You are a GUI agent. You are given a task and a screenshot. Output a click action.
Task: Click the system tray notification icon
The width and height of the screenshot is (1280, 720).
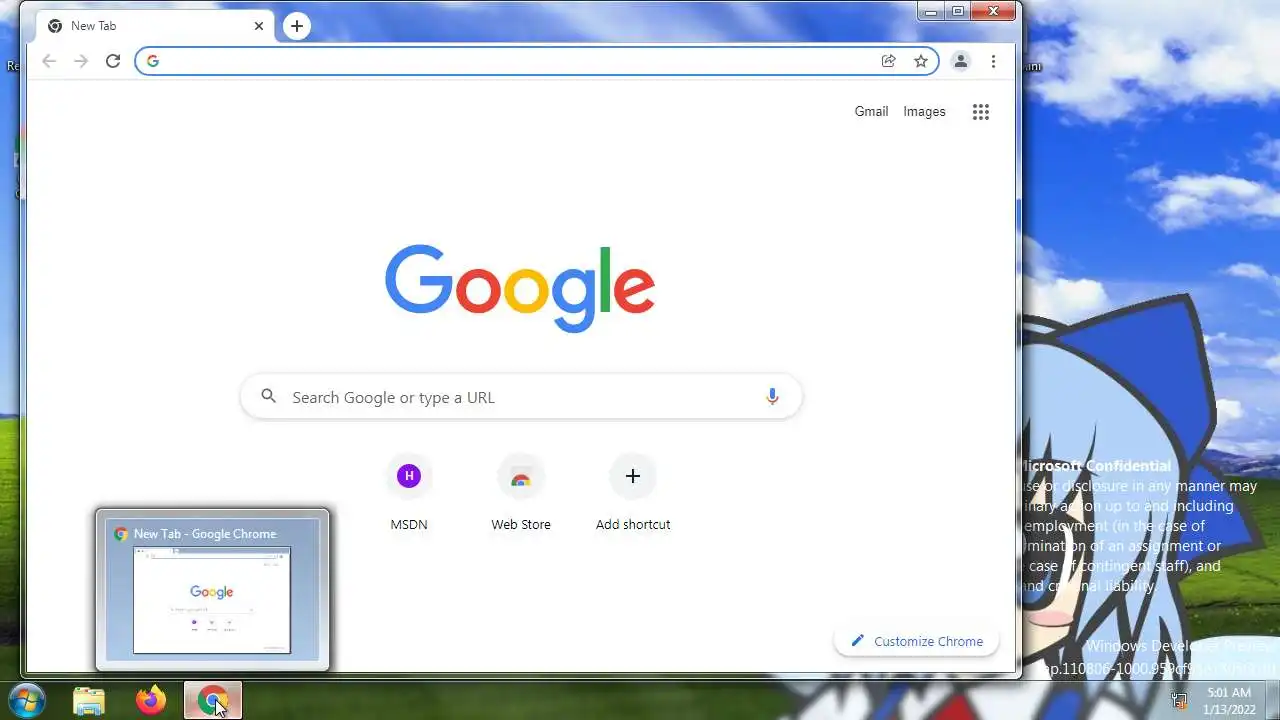tap(1180, 701)
